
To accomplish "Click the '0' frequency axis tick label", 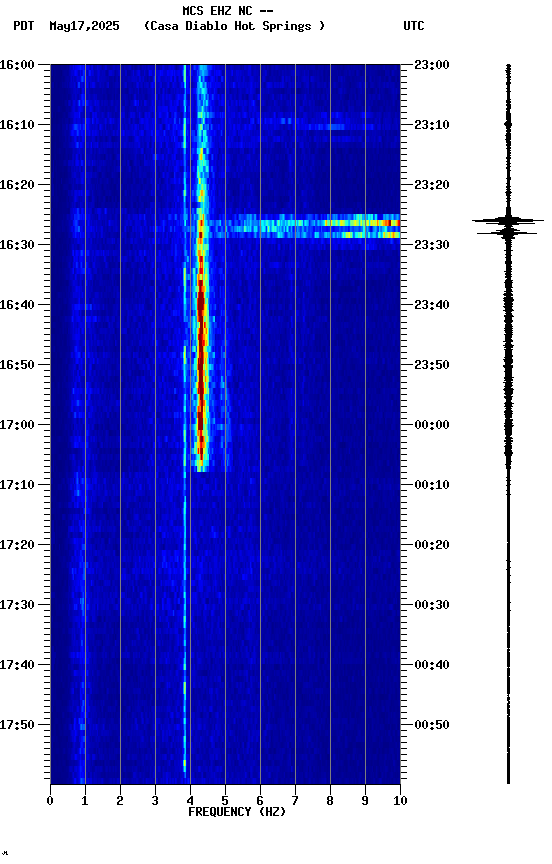I will coord(50,801).
